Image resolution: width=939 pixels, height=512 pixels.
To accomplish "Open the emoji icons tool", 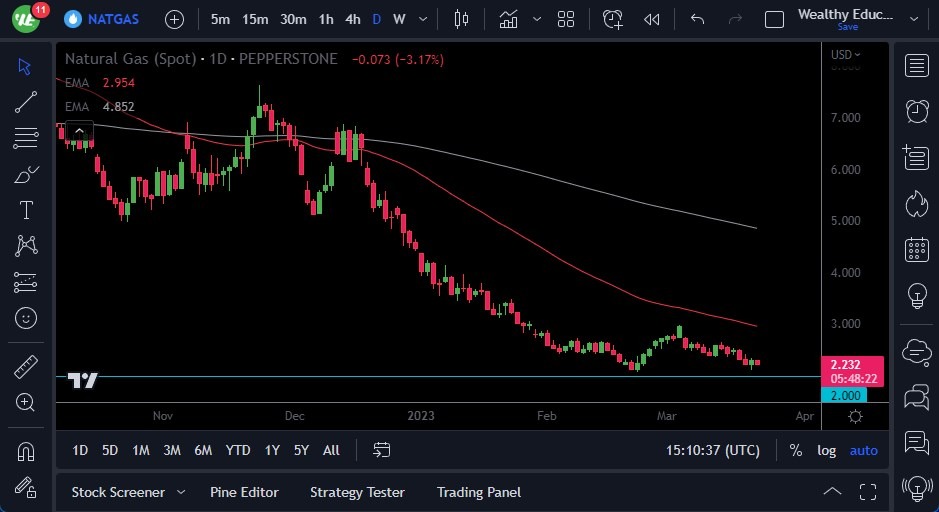I will click(x=26, y=318).
